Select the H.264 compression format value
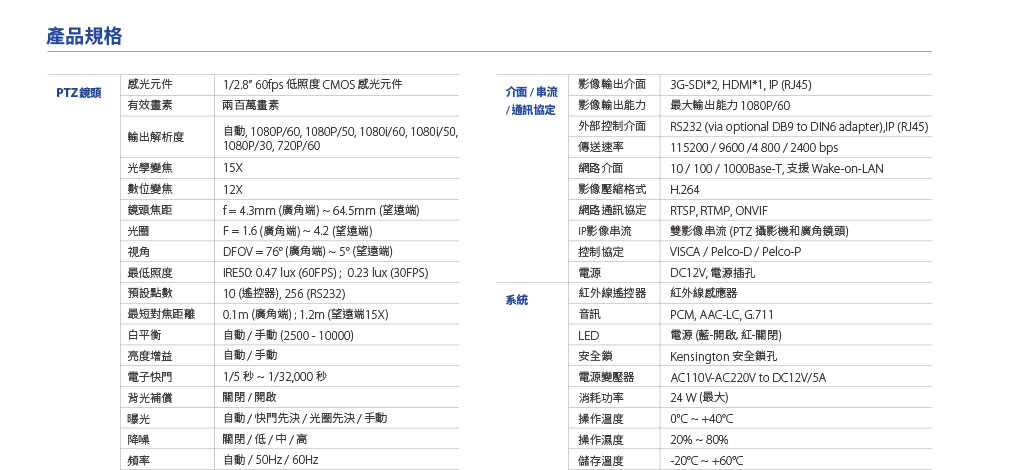 click(x=685, y=189)
